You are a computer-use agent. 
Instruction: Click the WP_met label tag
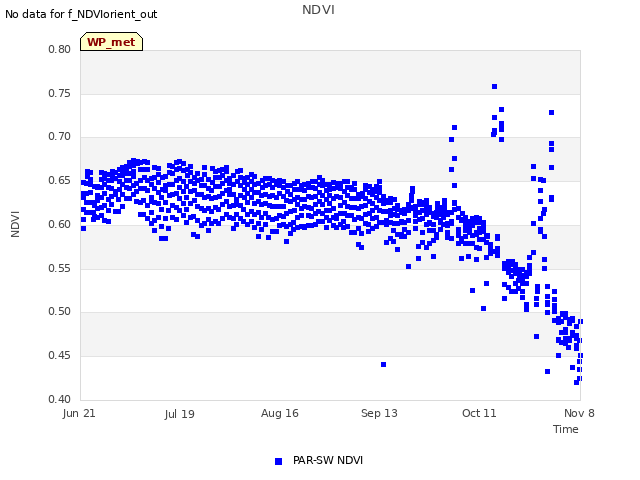111,42
